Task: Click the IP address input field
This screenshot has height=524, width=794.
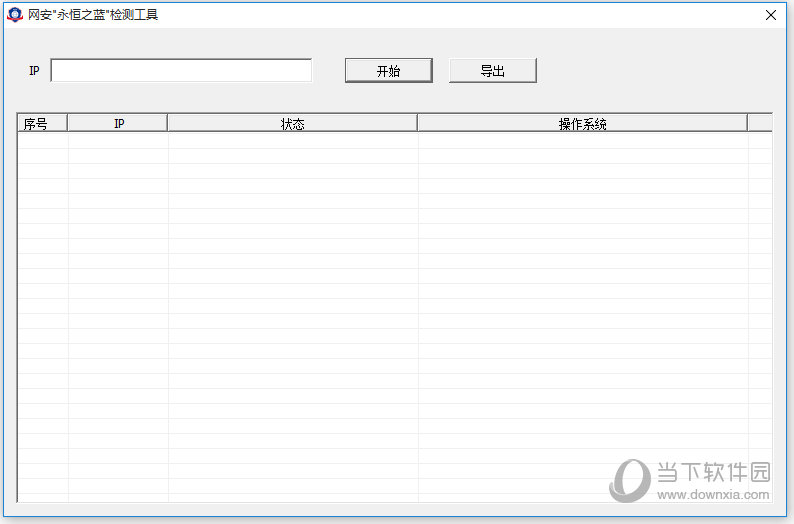Action: click(x=181, y=70)
